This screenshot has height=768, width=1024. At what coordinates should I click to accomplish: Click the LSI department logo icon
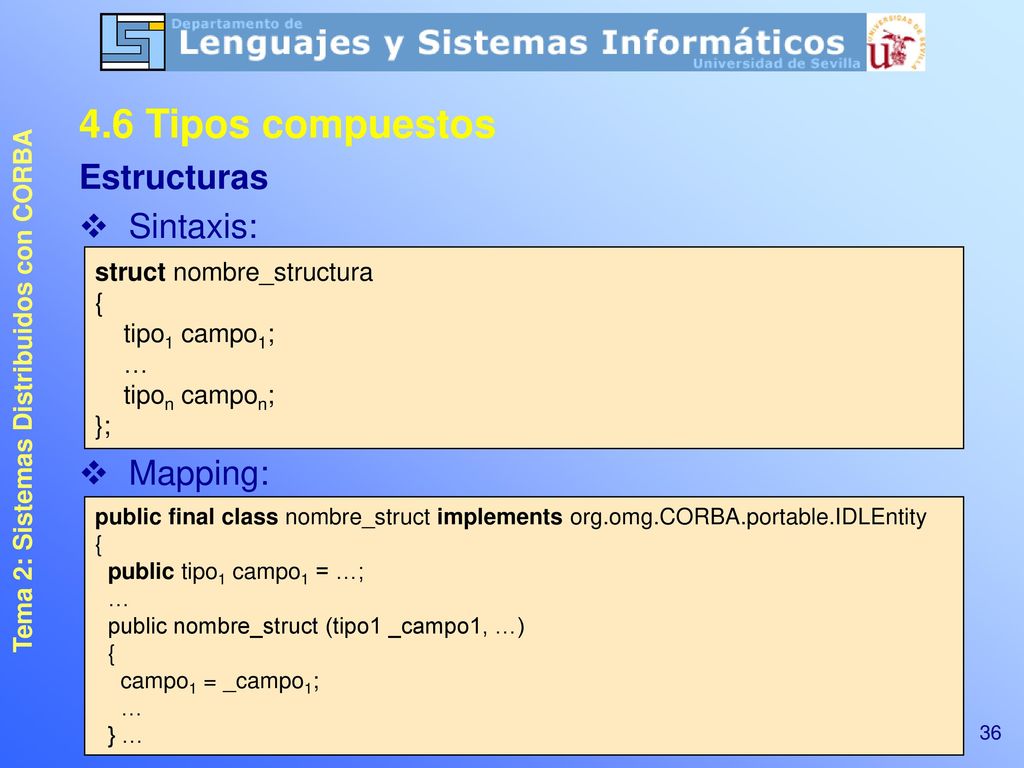coord(133,42)
